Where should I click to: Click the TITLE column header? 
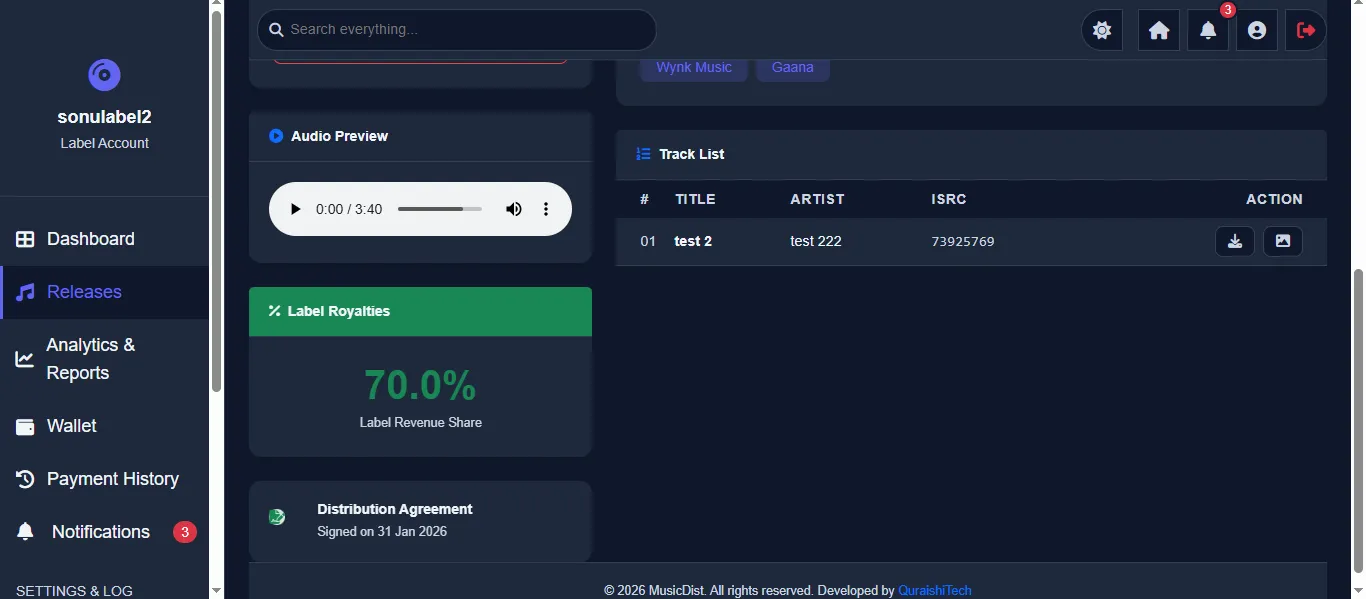[695, 199]
